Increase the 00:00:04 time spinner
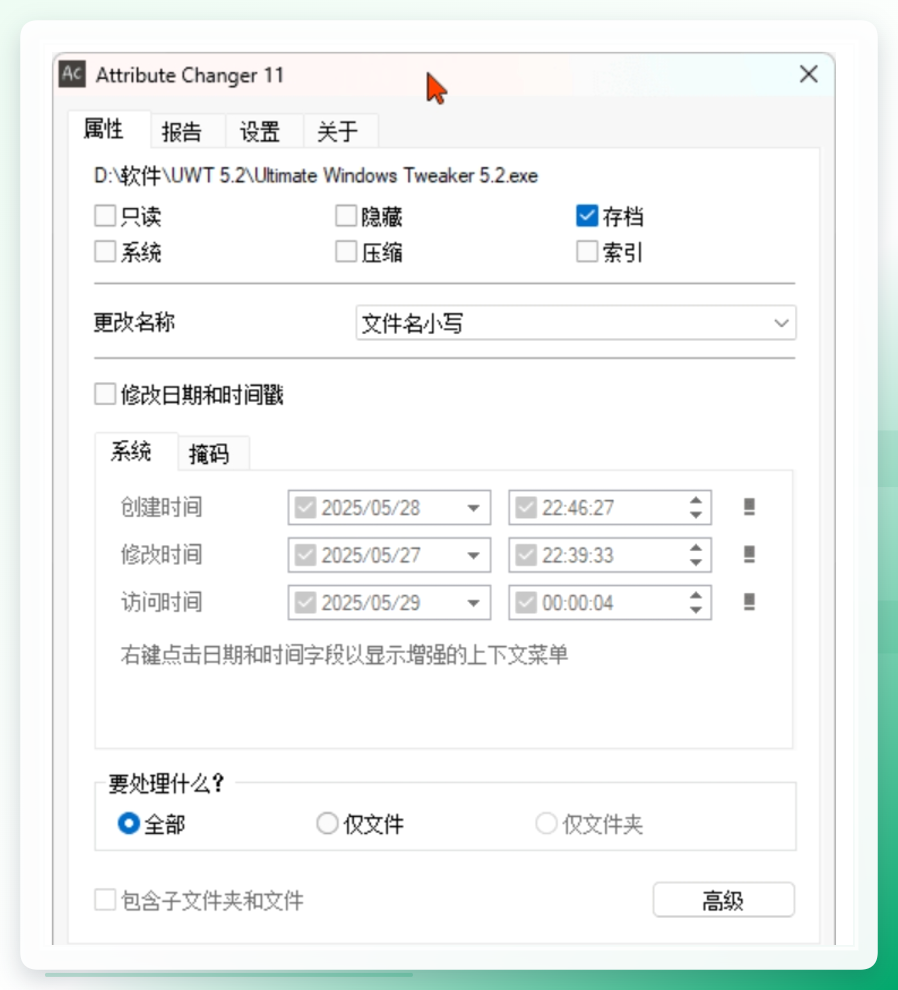The image size is (898, 990). 695,595
